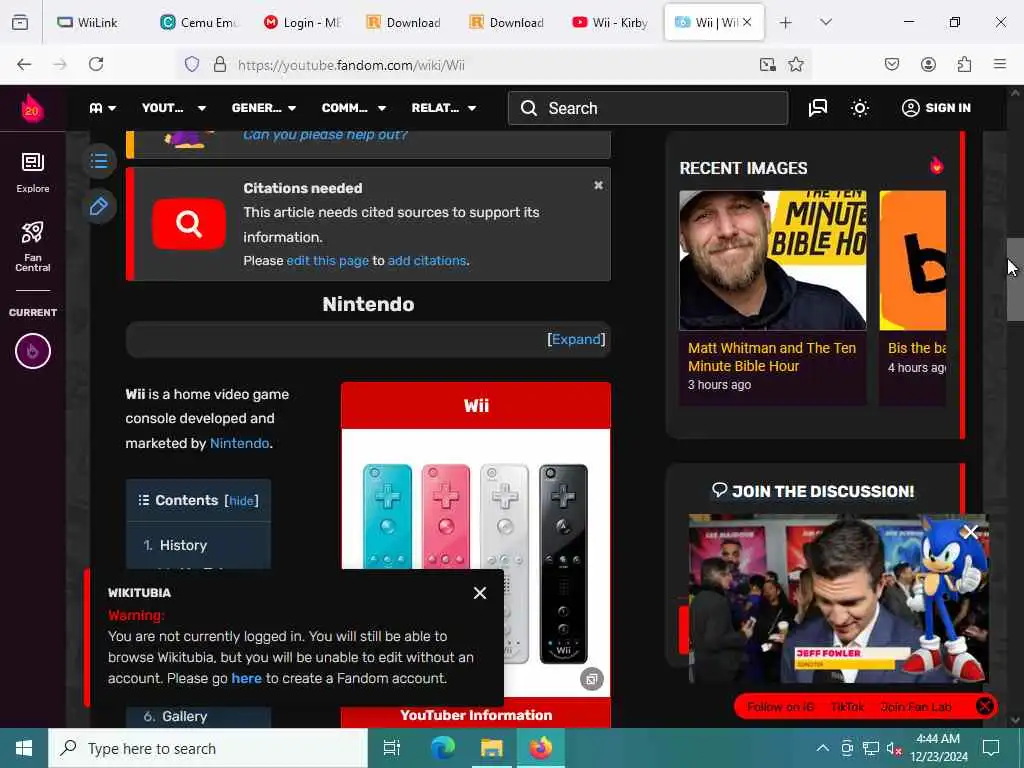Open current wiki circular icon

pos(33,351)
